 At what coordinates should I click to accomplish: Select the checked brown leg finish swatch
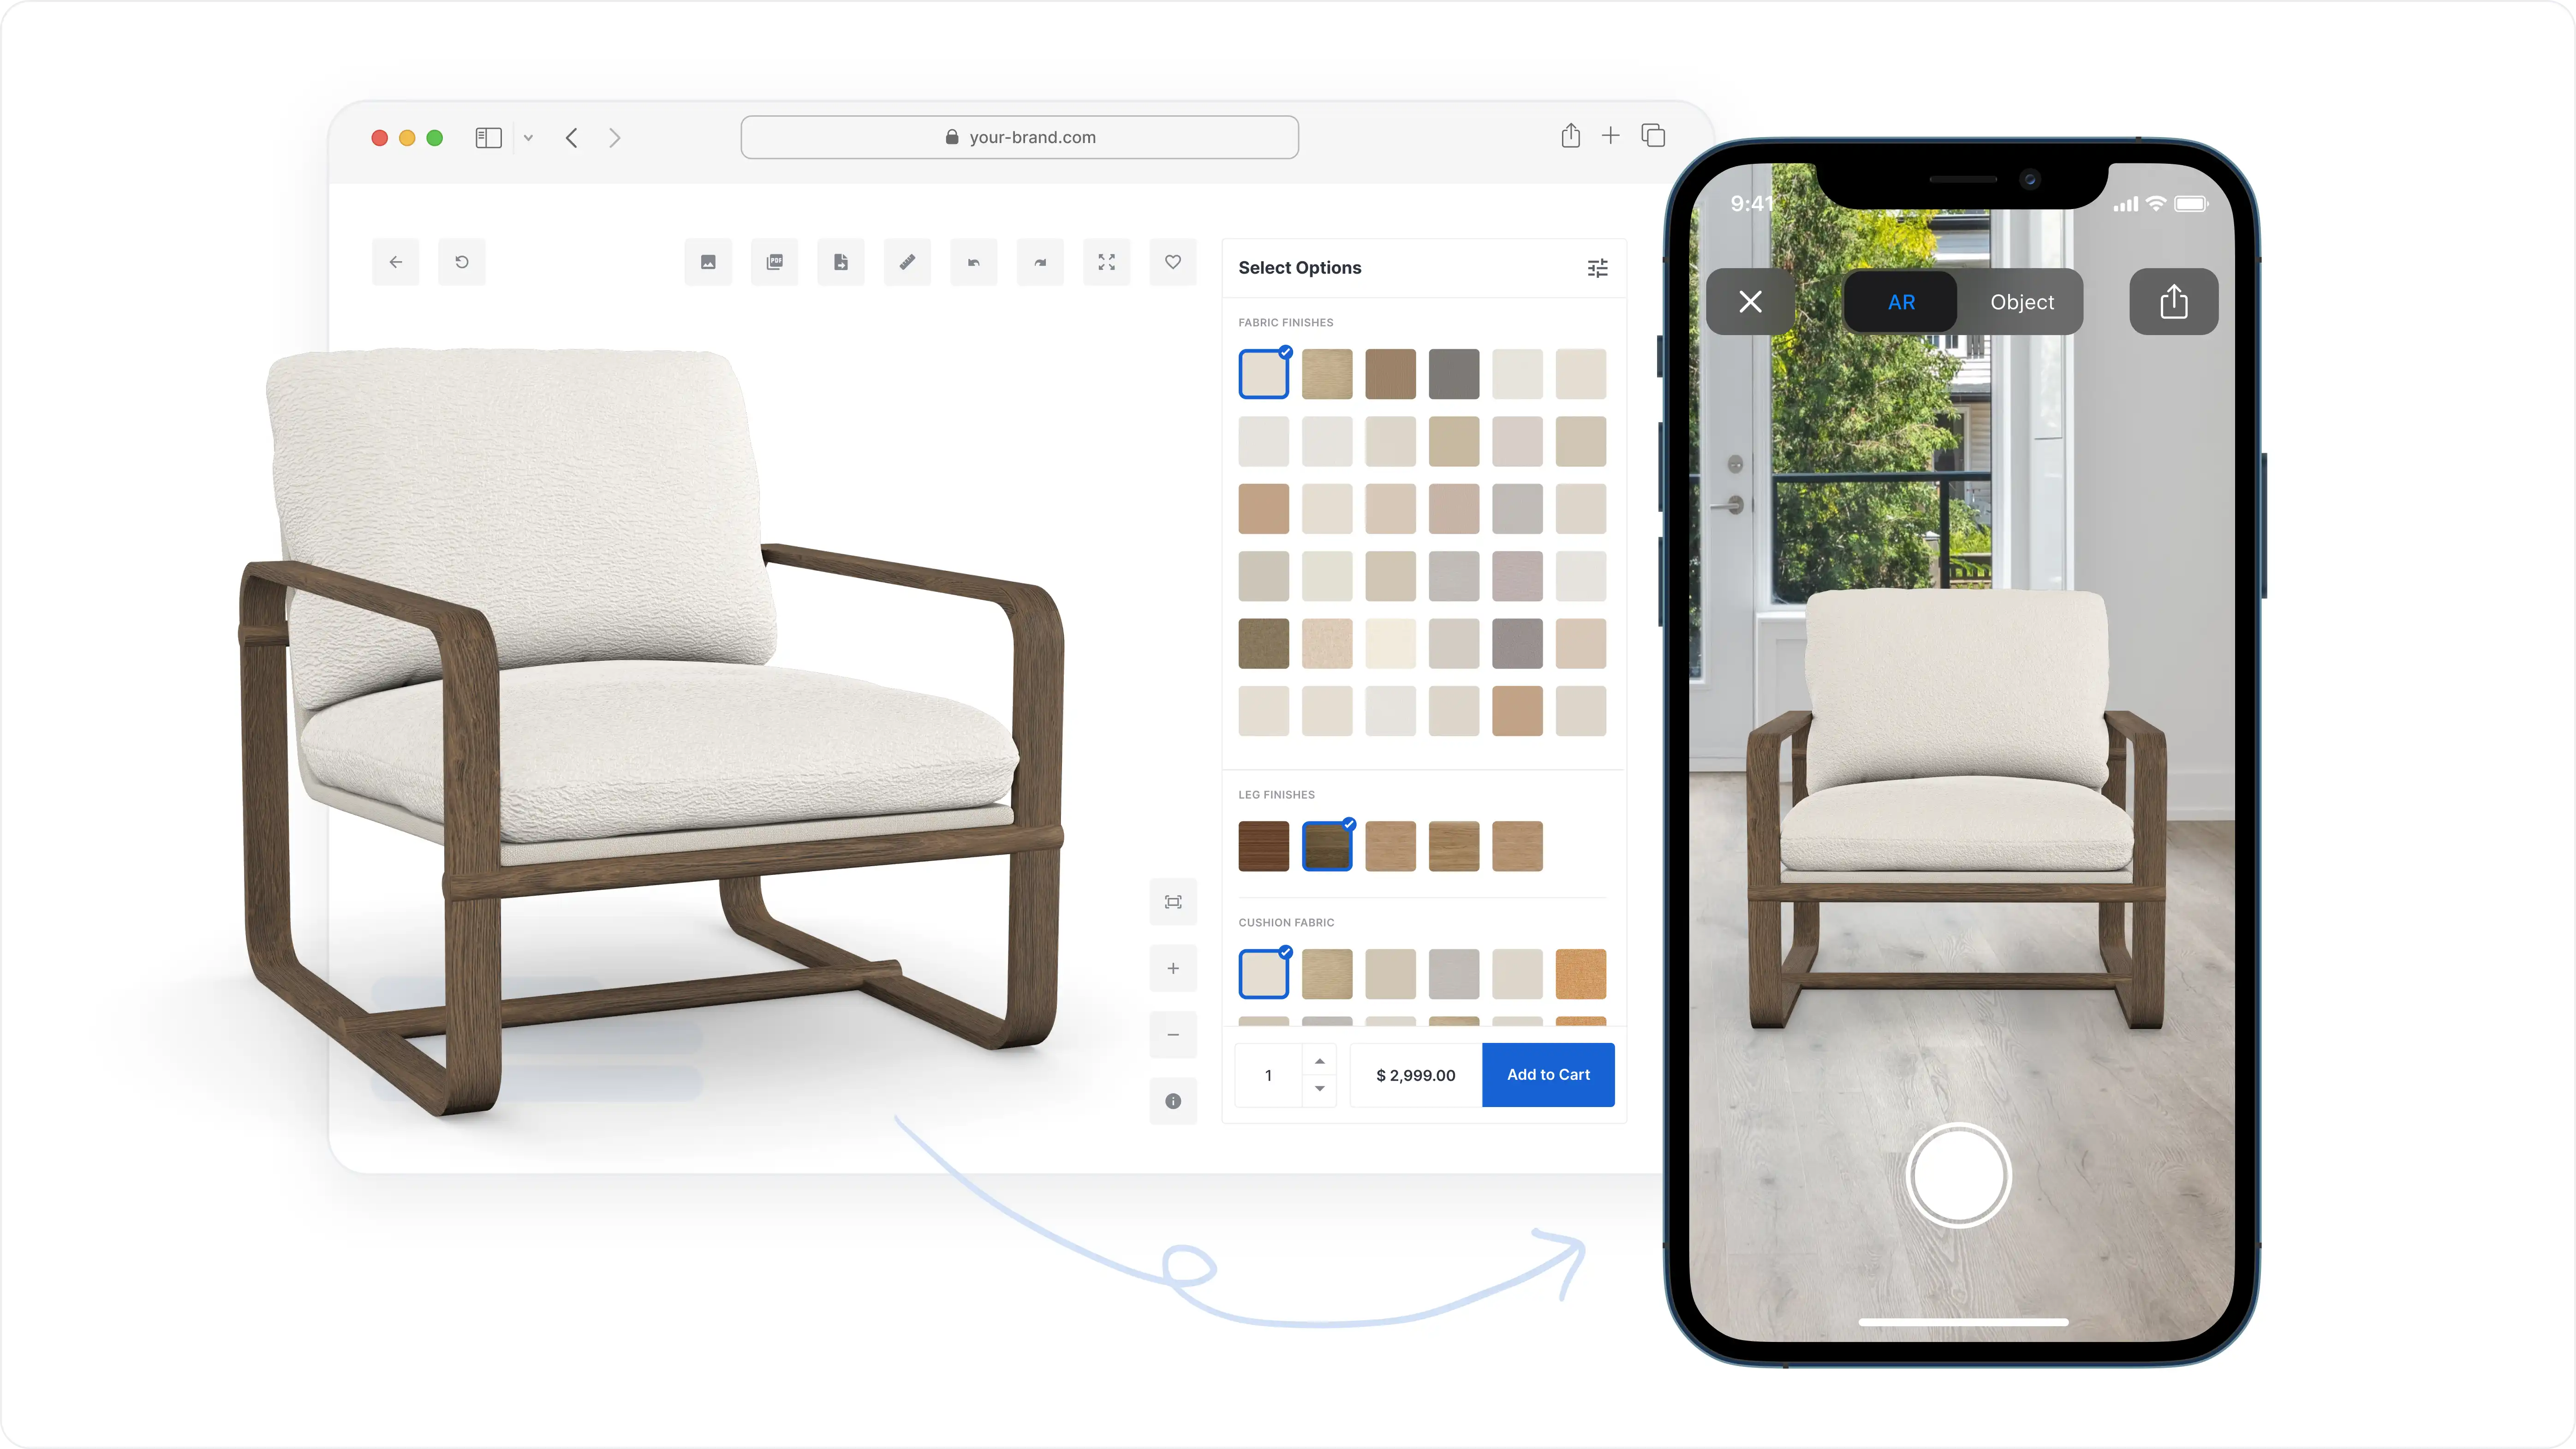pos(1327,846)
